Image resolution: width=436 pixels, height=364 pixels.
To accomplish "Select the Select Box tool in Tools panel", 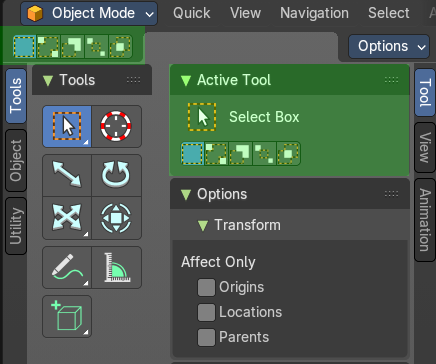I will tap(67, 126).
